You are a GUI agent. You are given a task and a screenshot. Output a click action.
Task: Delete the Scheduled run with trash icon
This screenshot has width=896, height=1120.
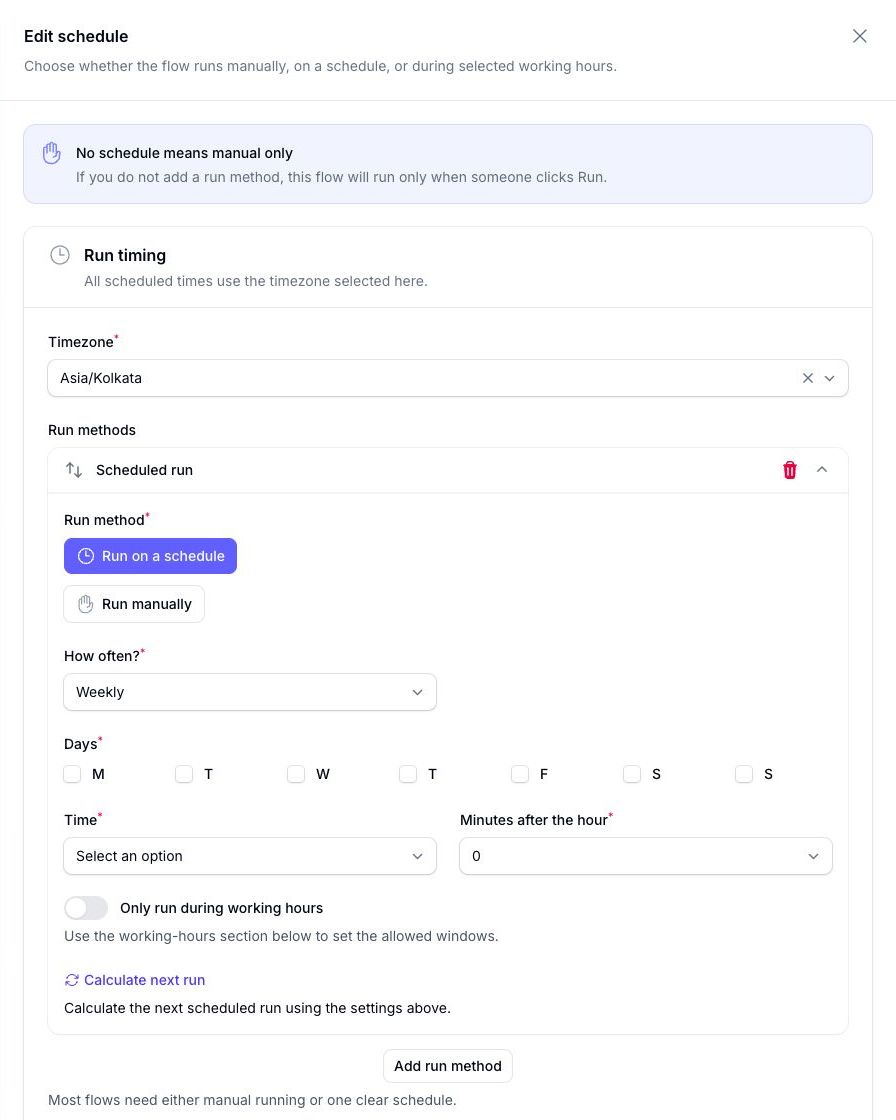point(790,470)
